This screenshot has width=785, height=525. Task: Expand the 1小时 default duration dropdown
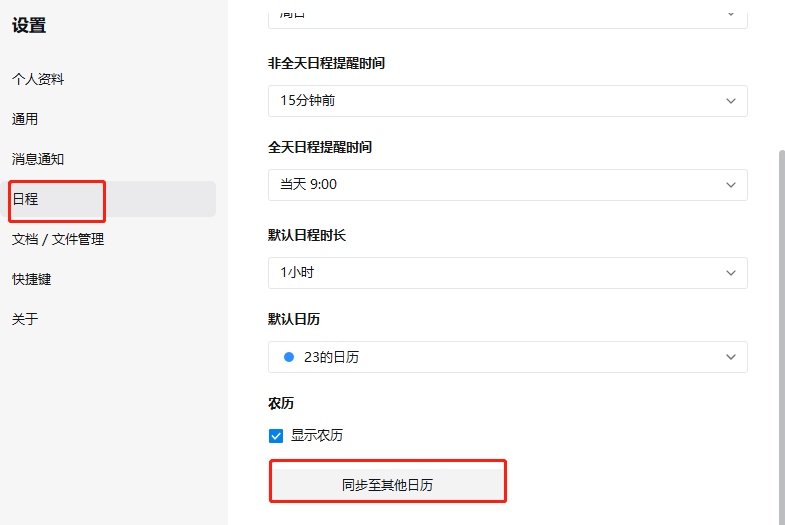[x=508, y=273]
